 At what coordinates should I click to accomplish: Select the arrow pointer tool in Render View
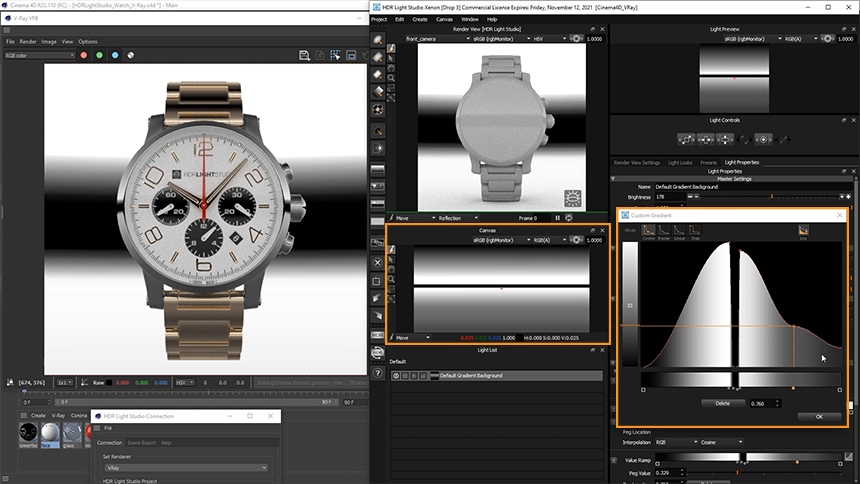click(x=391, y=58)
